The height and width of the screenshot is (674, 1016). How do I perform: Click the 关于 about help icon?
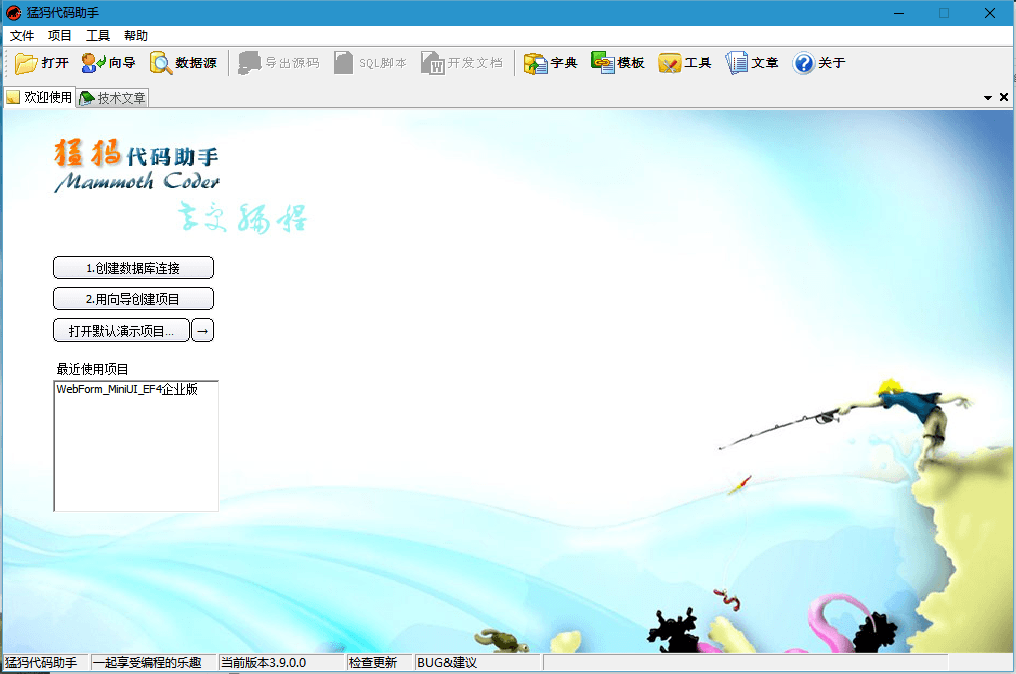[804, 63]
